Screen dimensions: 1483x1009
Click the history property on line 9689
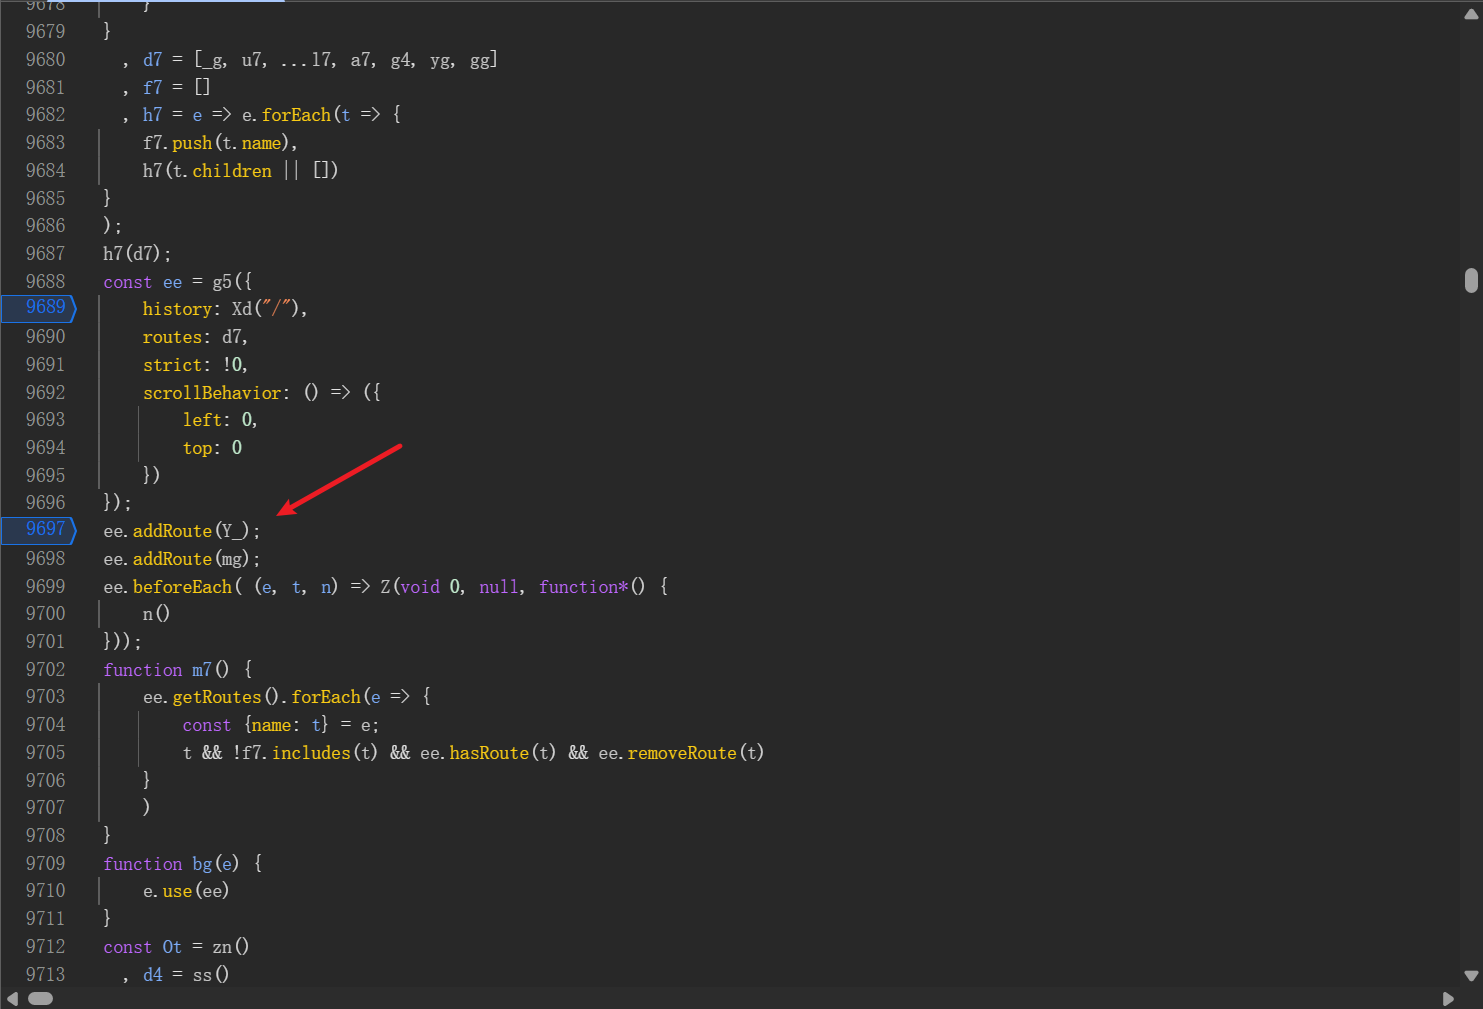177,310
